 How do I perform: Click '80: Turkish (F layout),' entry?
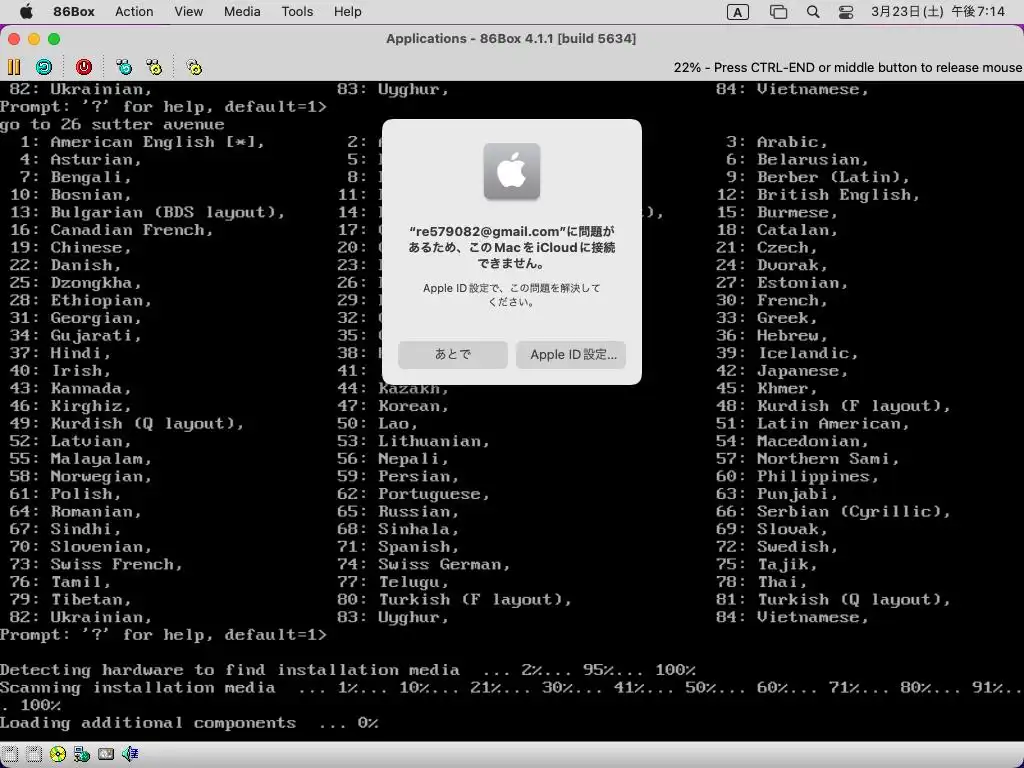point(455,600)
